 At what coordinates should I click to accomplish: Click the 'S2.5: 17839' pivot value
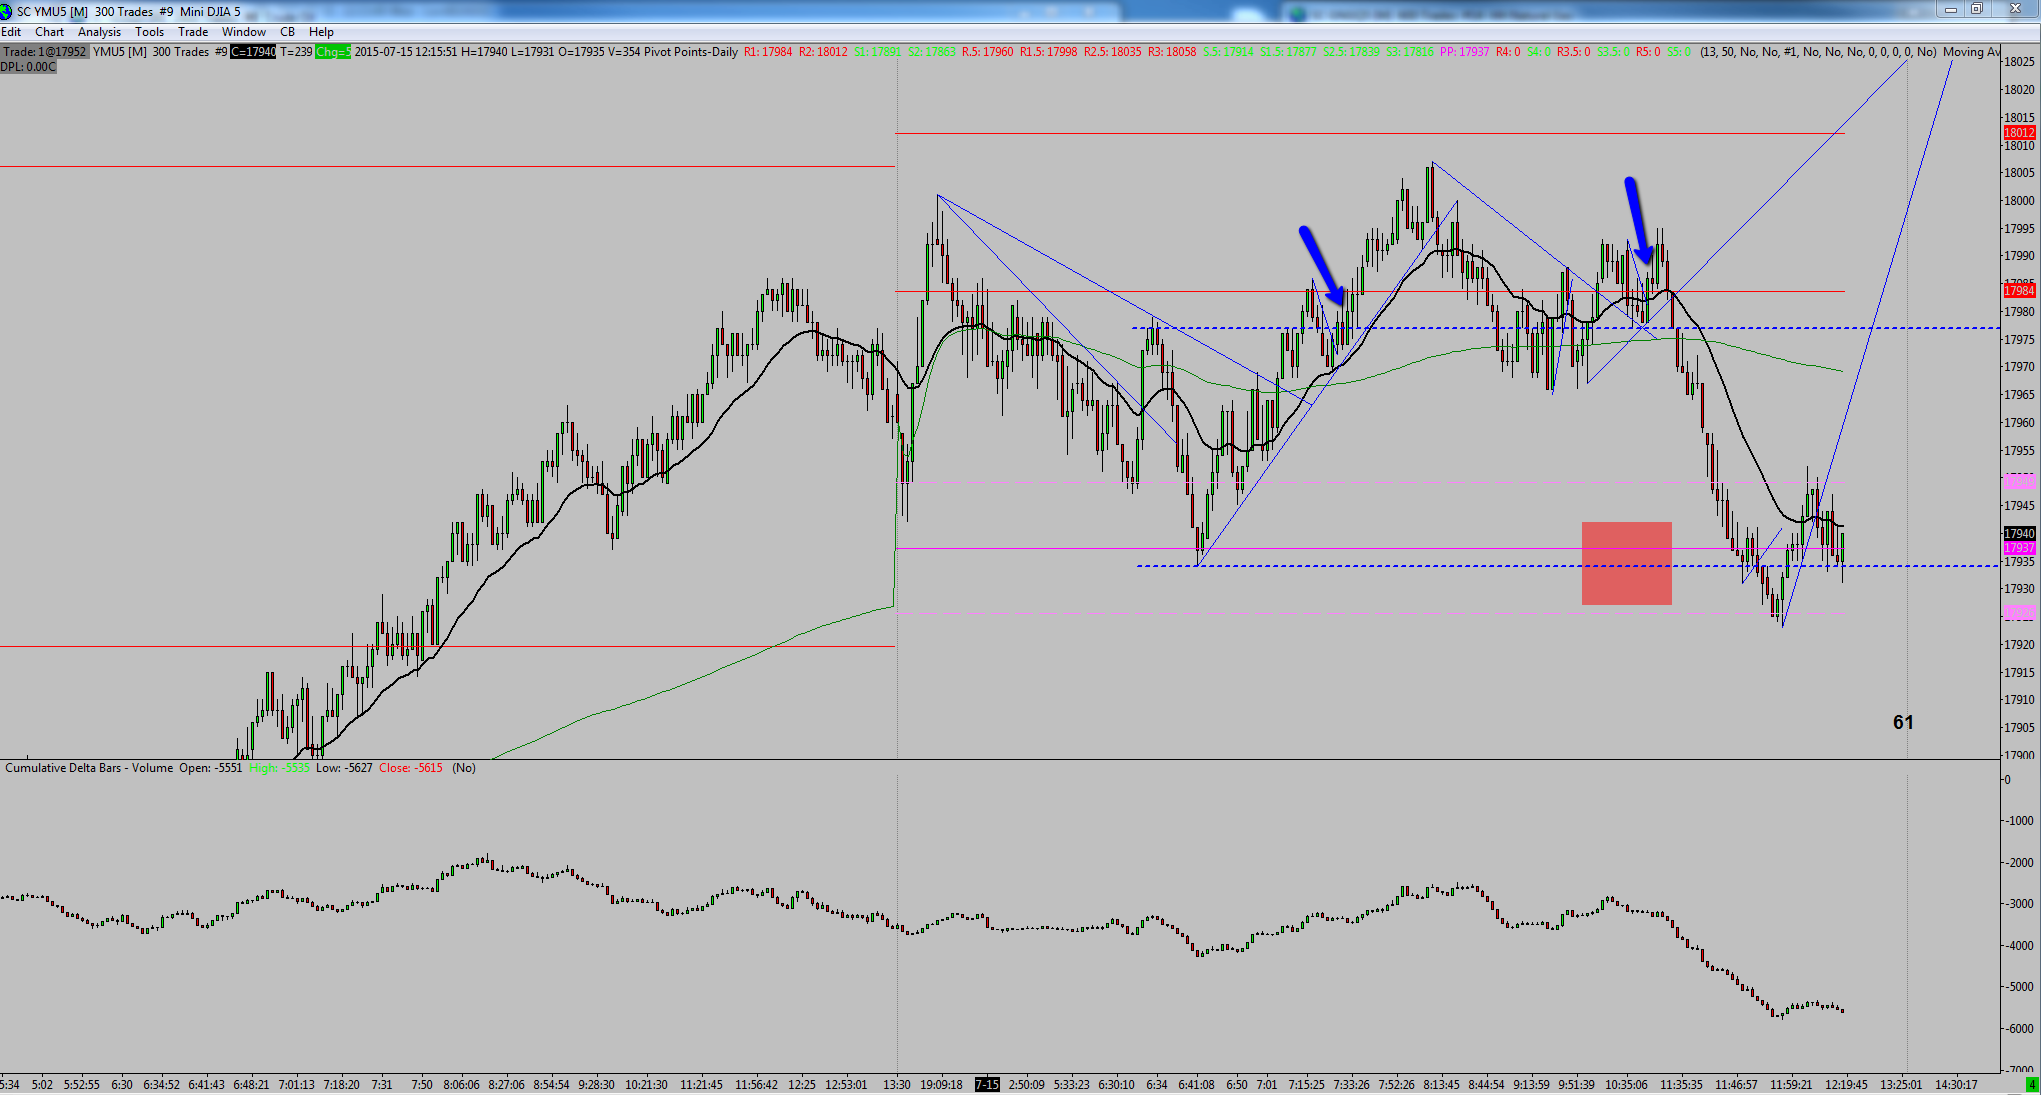tap(1352, 52)
